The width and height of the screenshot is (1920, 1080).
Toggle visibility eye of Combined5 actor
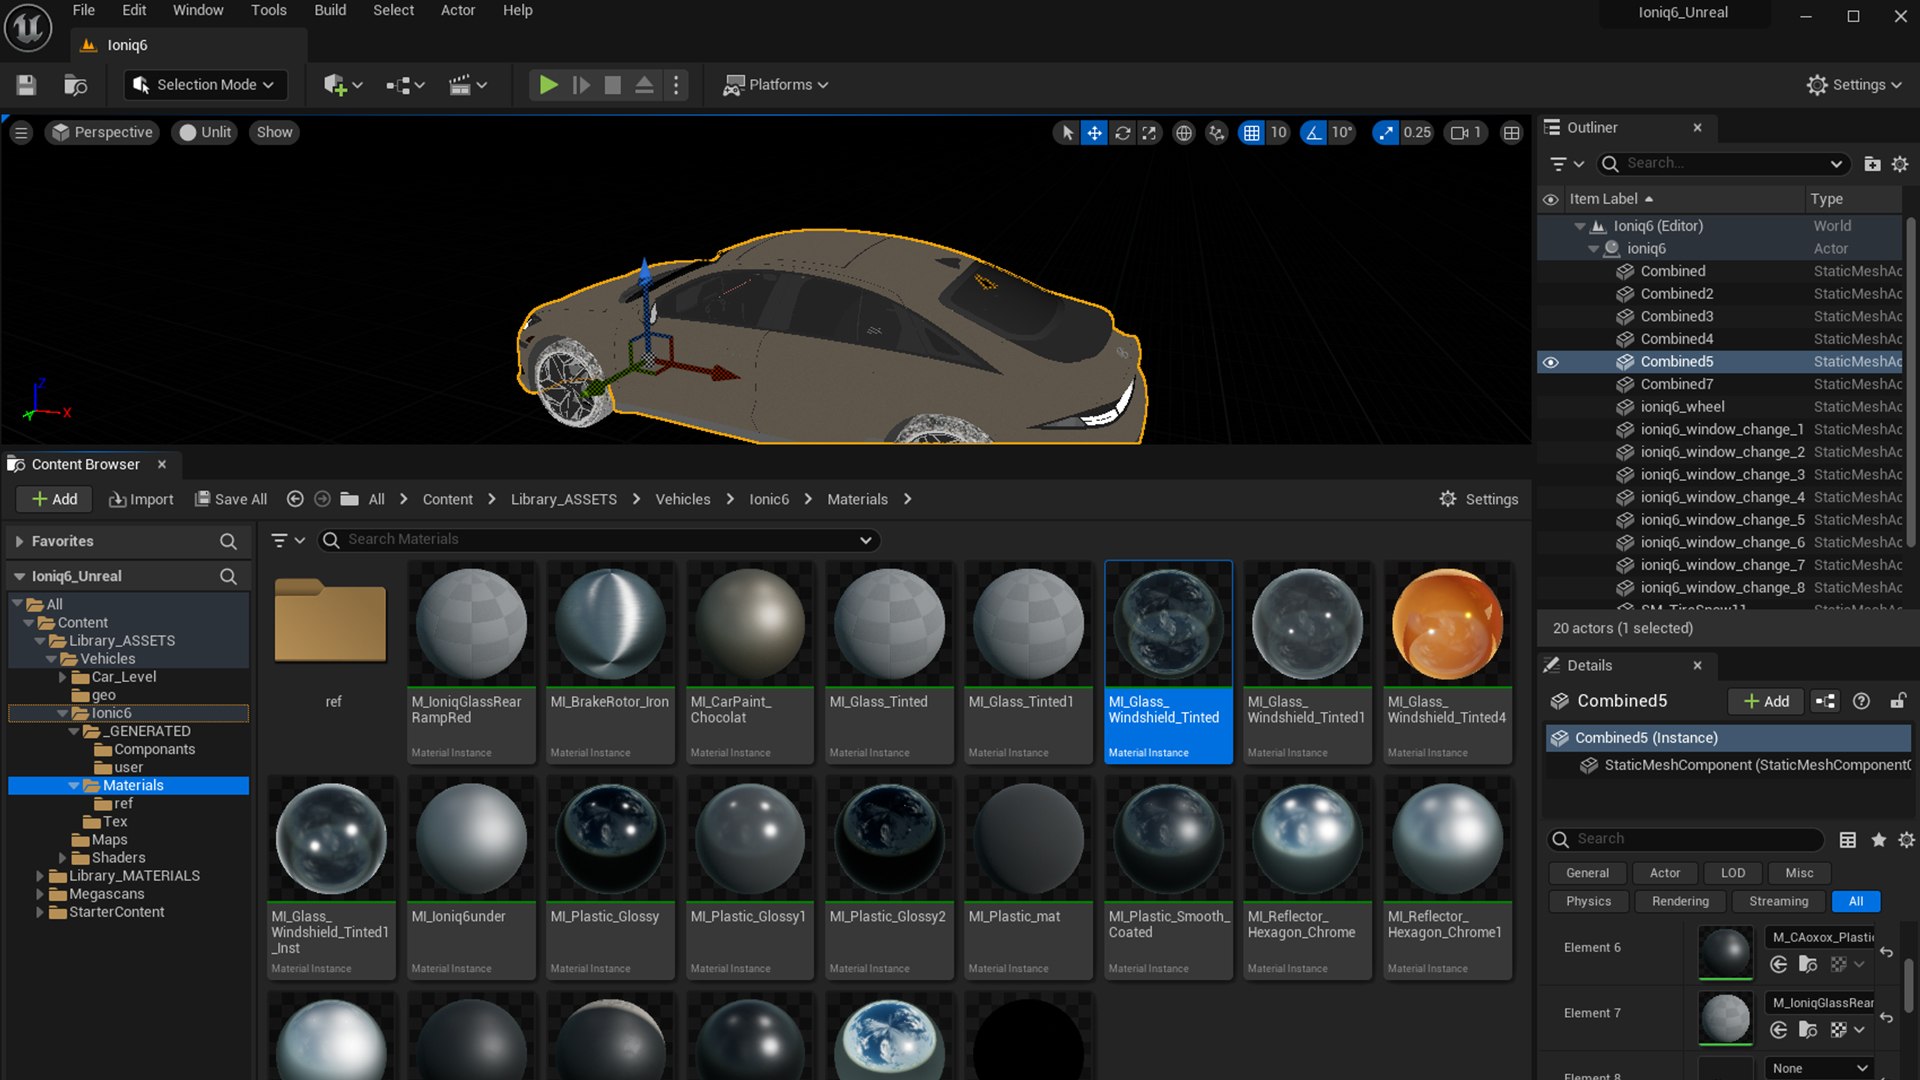point(1550,362)
